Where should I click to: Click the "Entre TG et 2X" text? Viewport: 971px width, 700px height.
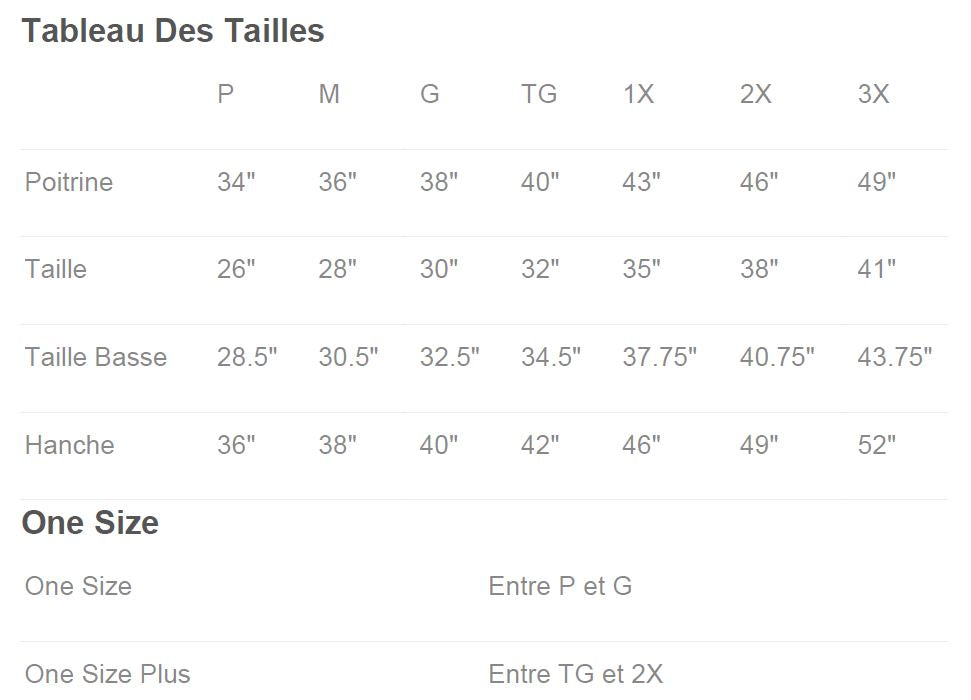(576, 674)
